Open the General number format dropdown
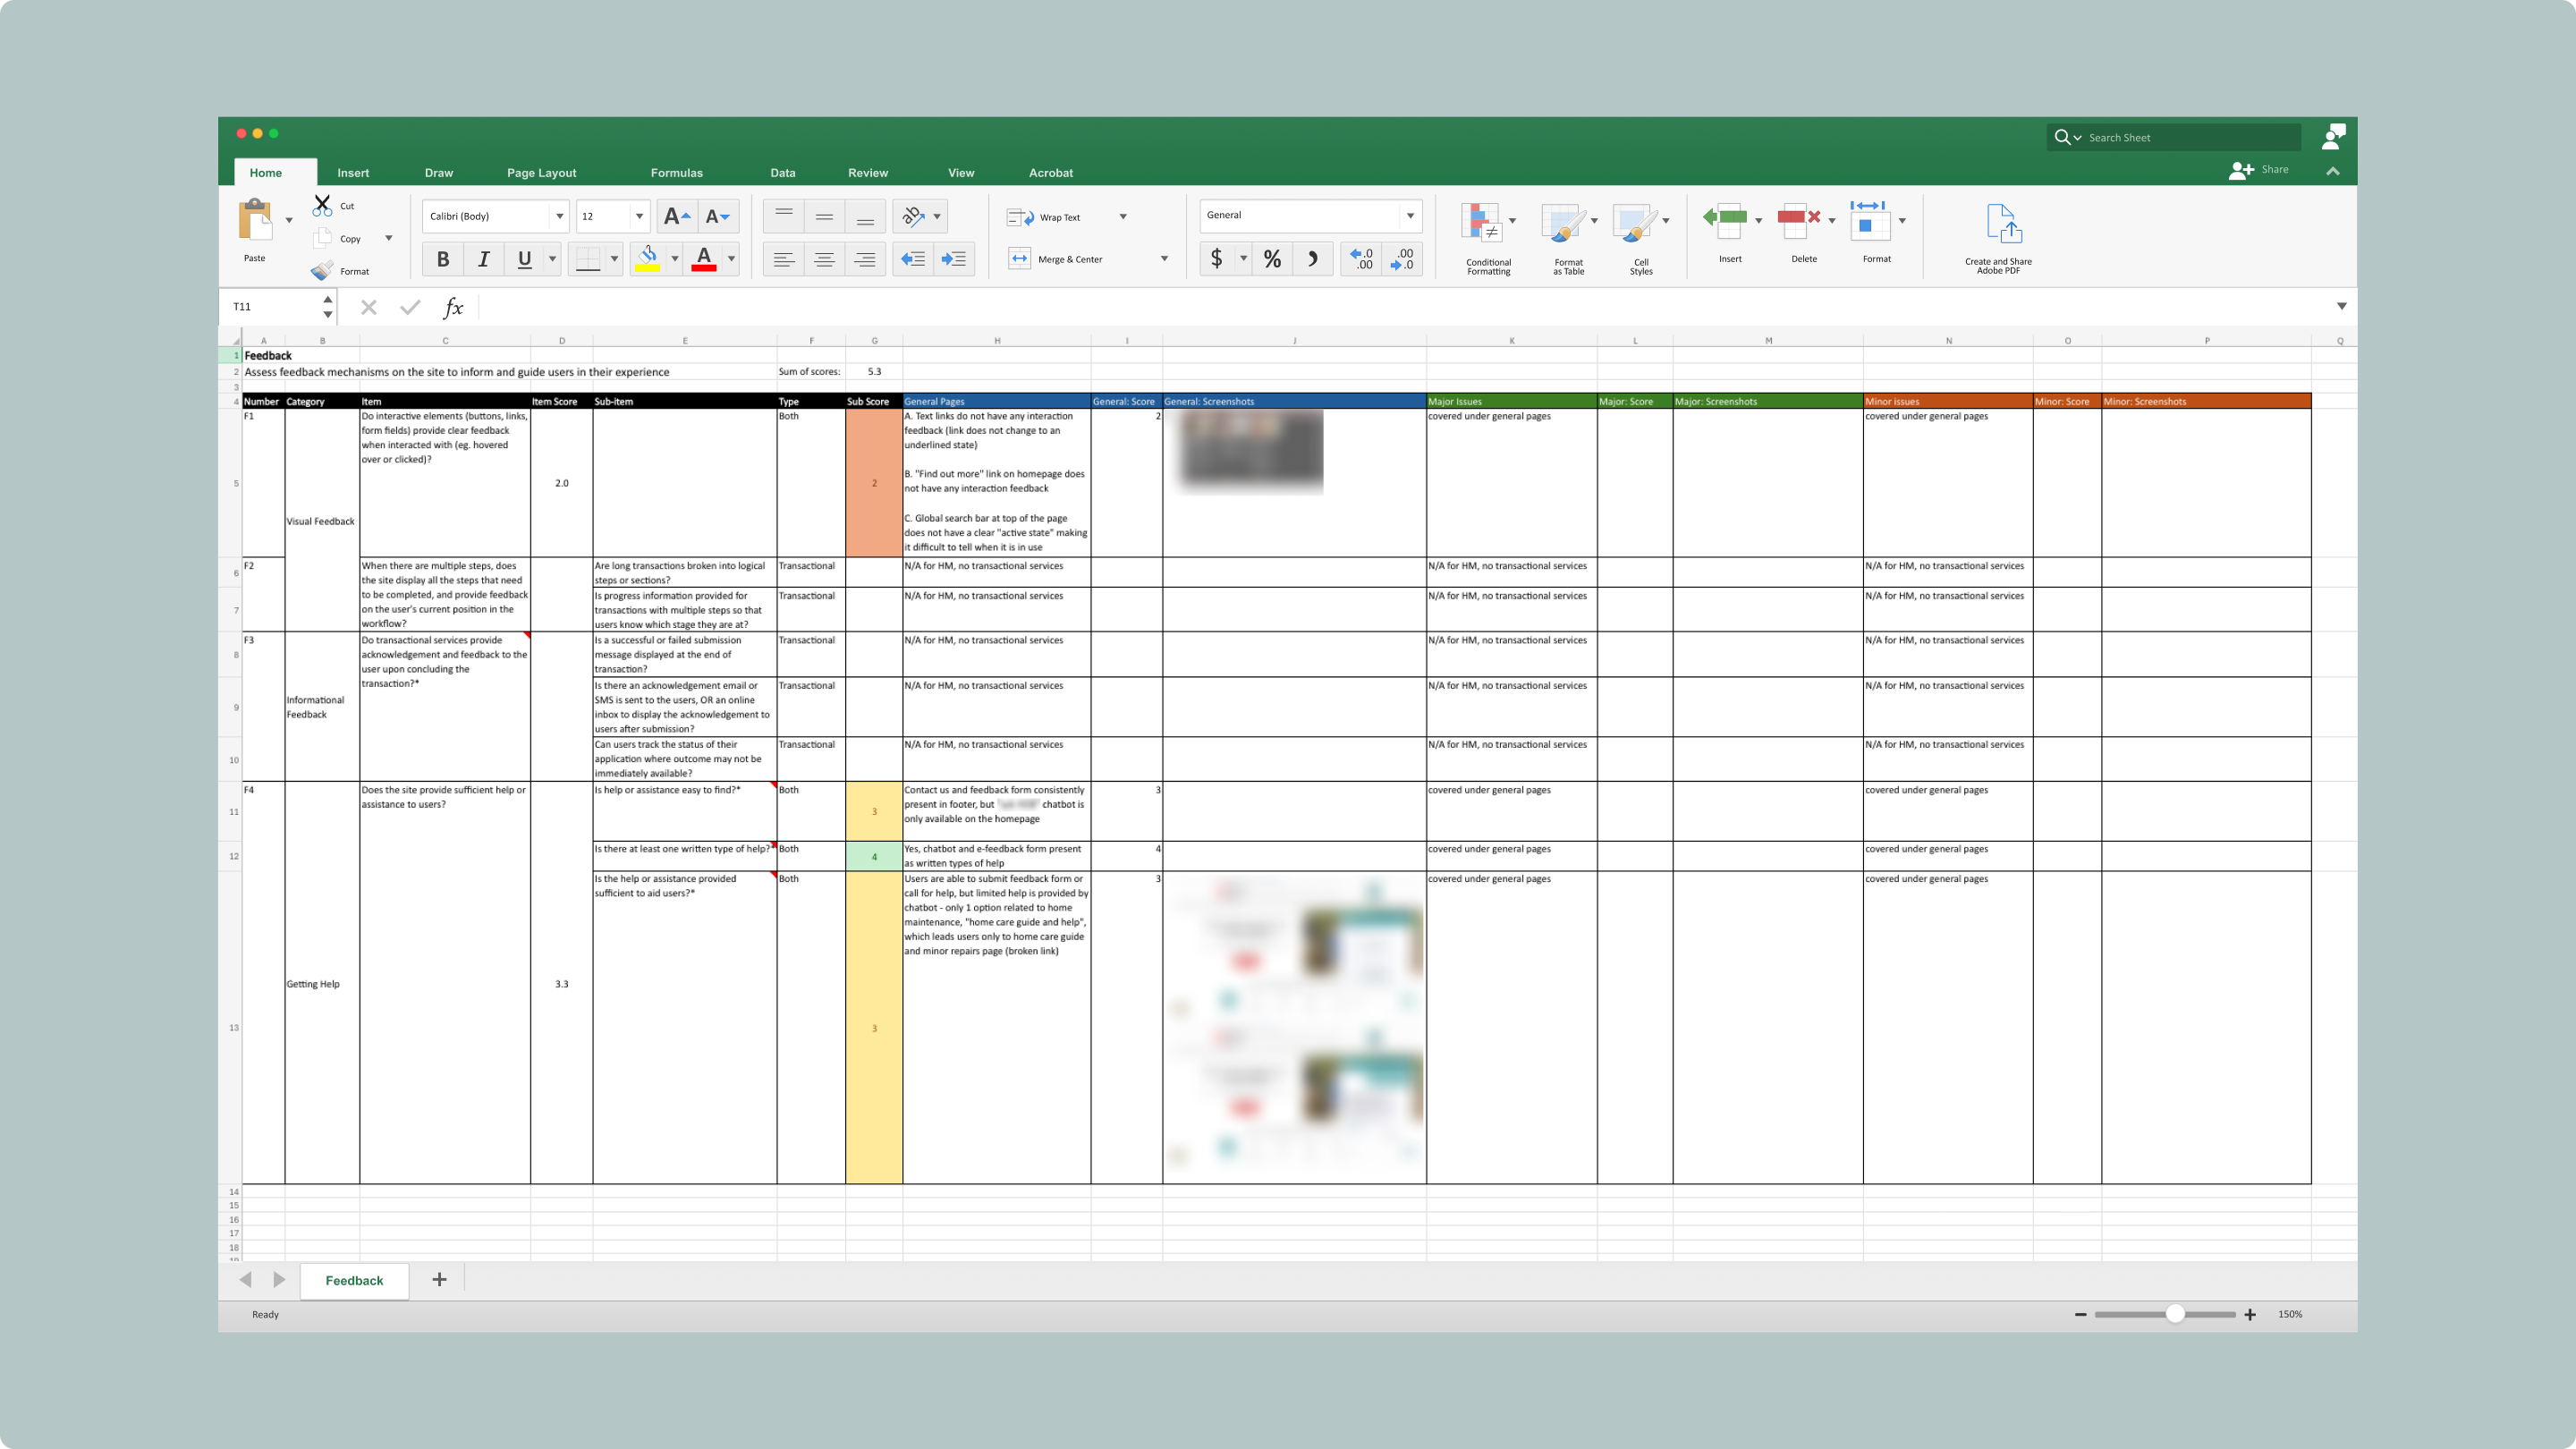The height and width of the screenshot is (1449, 2576). click(x=1410, y=215)
